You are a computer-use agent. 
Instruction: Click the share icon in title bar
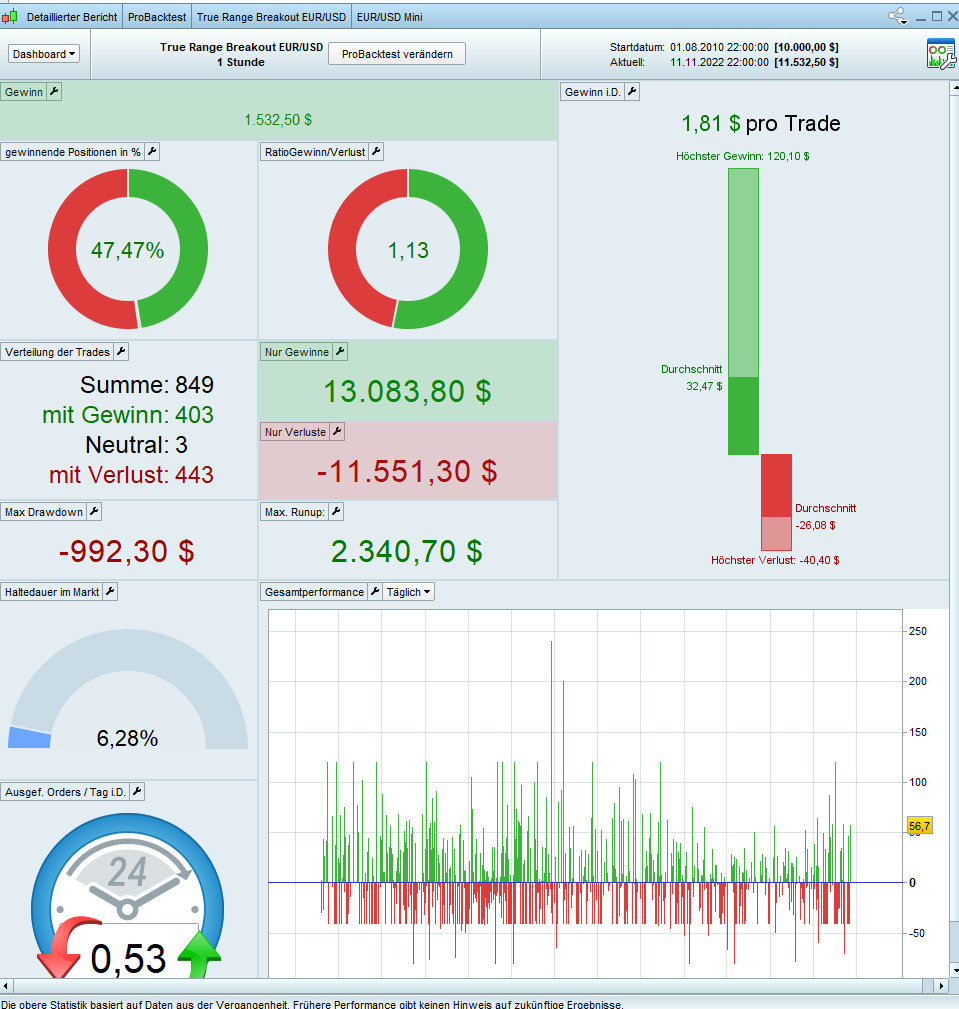[897, 17]
